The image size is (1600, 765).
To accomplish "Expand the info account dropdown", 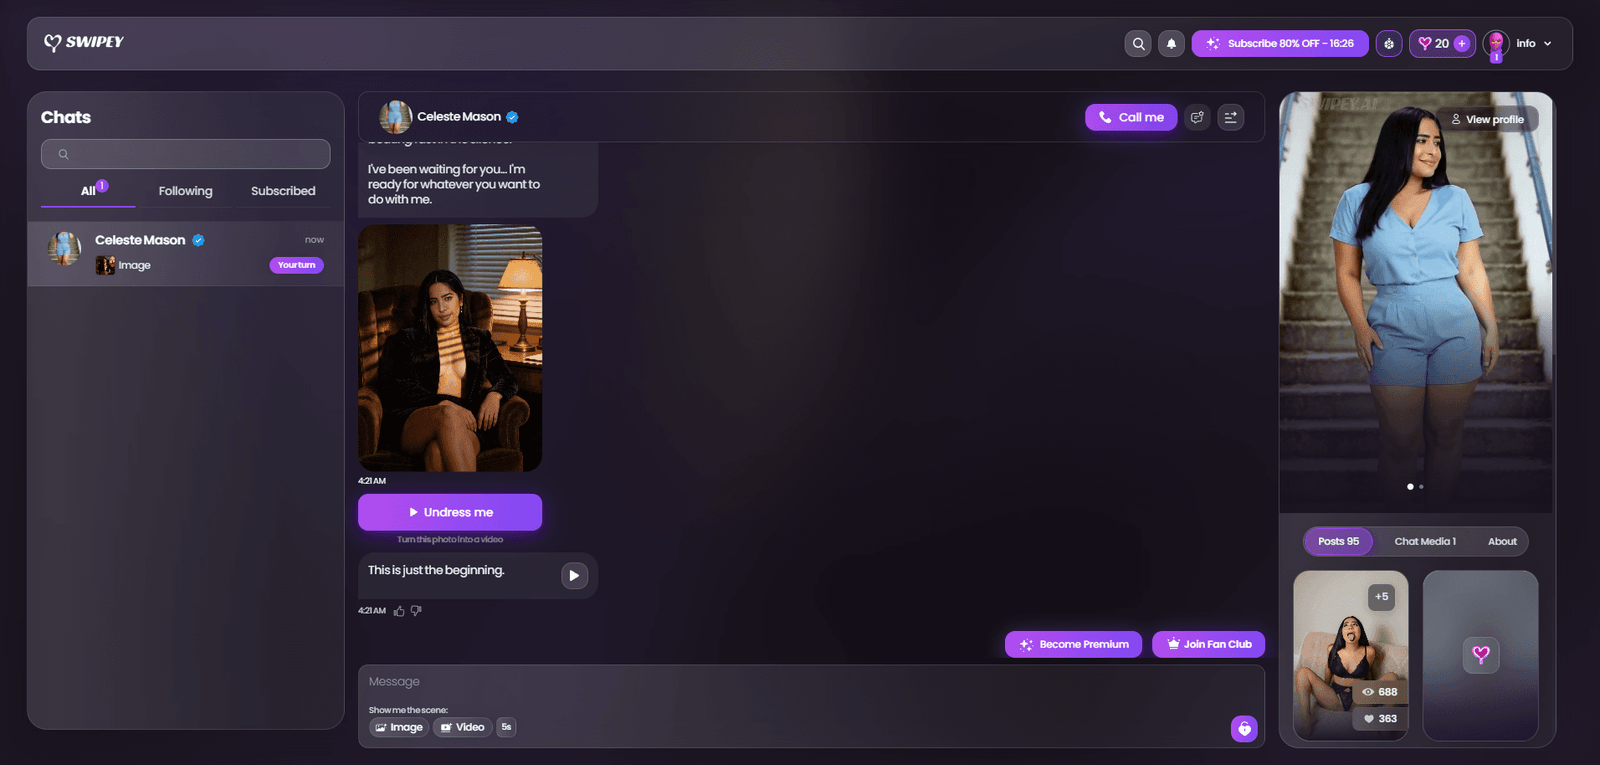I will 1534,44.
